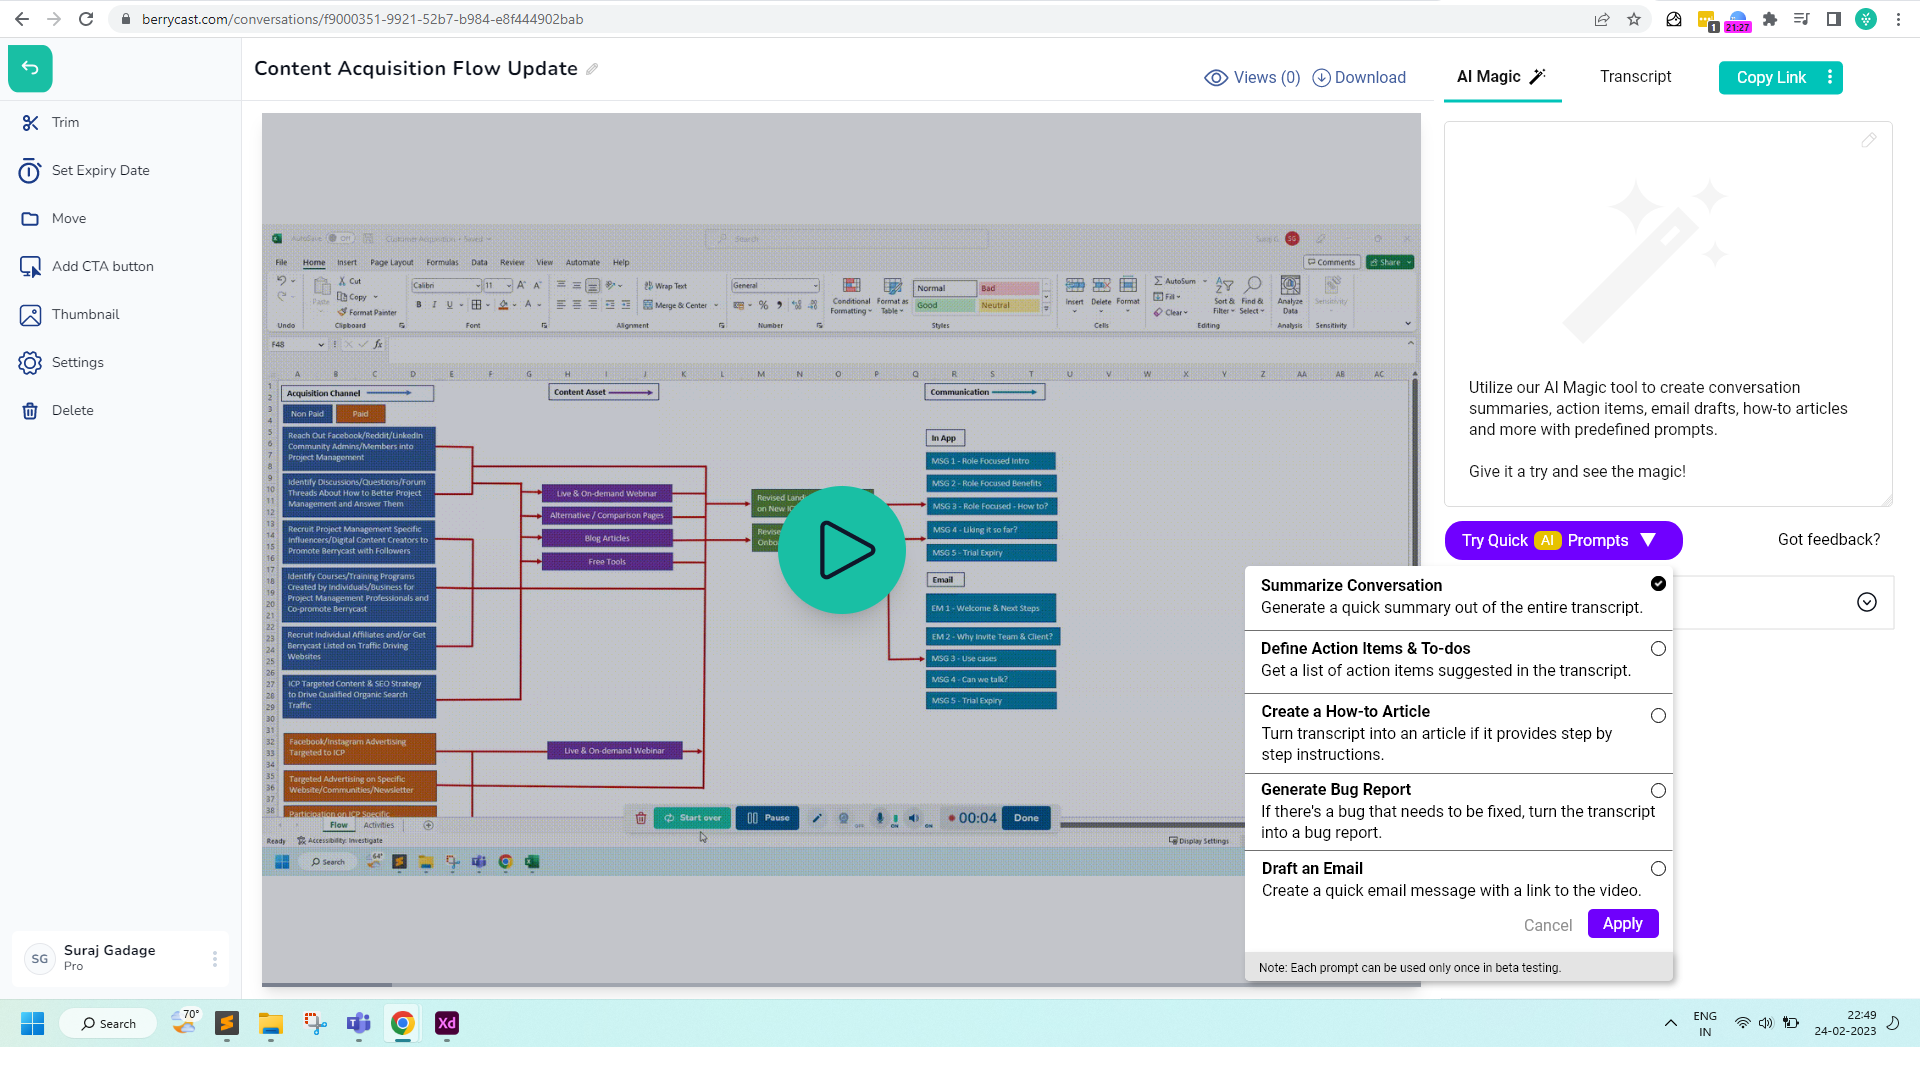
Task: Select the Define Action Items radio button
Action: point(1658,649)
